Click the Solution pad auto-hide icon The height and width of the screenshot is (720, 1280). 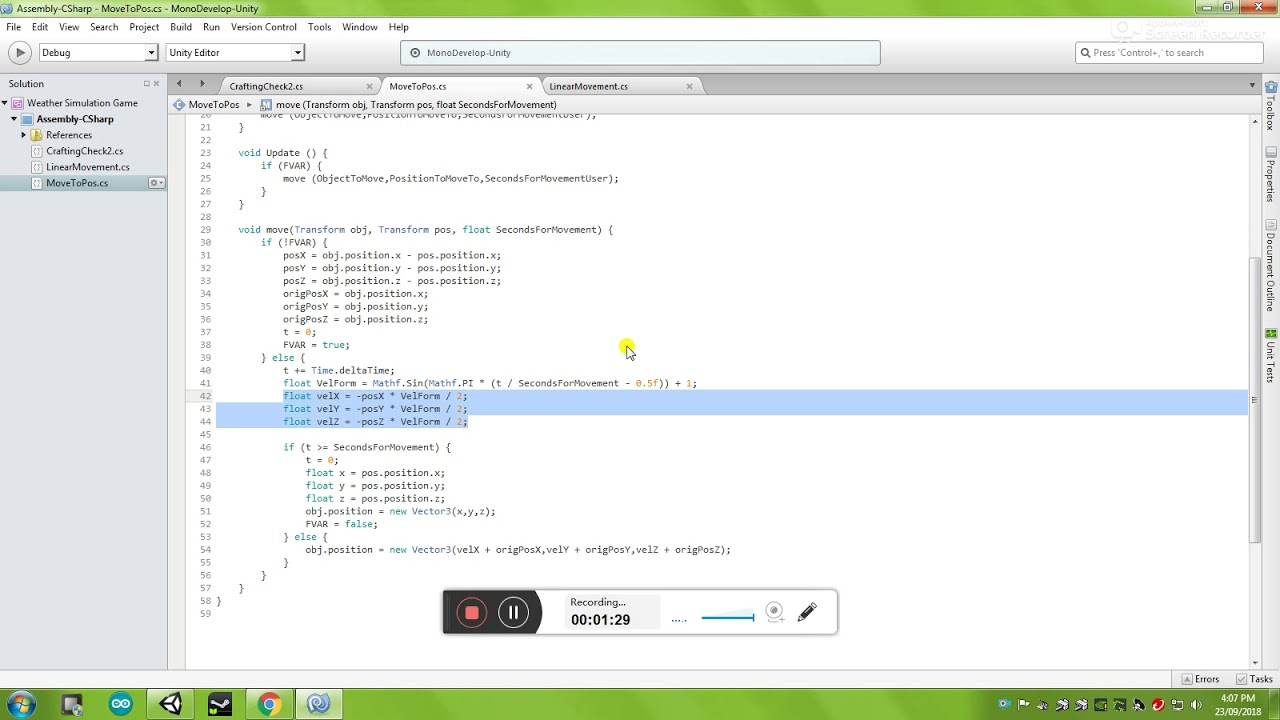(146, 84)
